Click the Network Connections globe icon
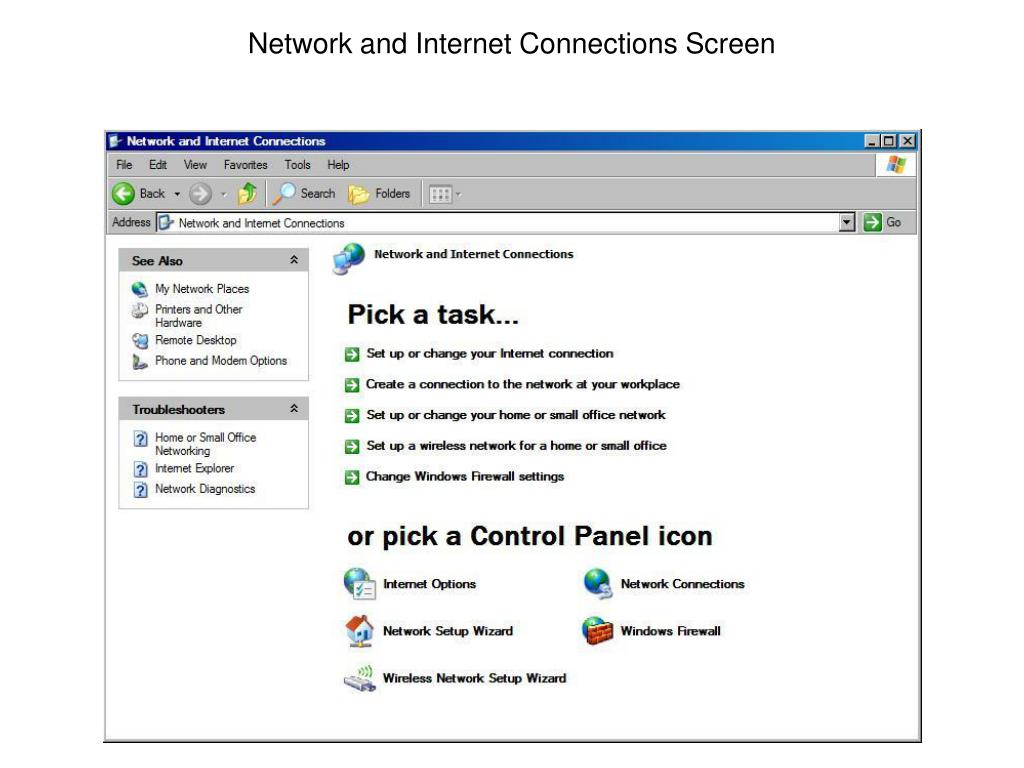The image size is (1024, 768). click(x=598, y=583)
